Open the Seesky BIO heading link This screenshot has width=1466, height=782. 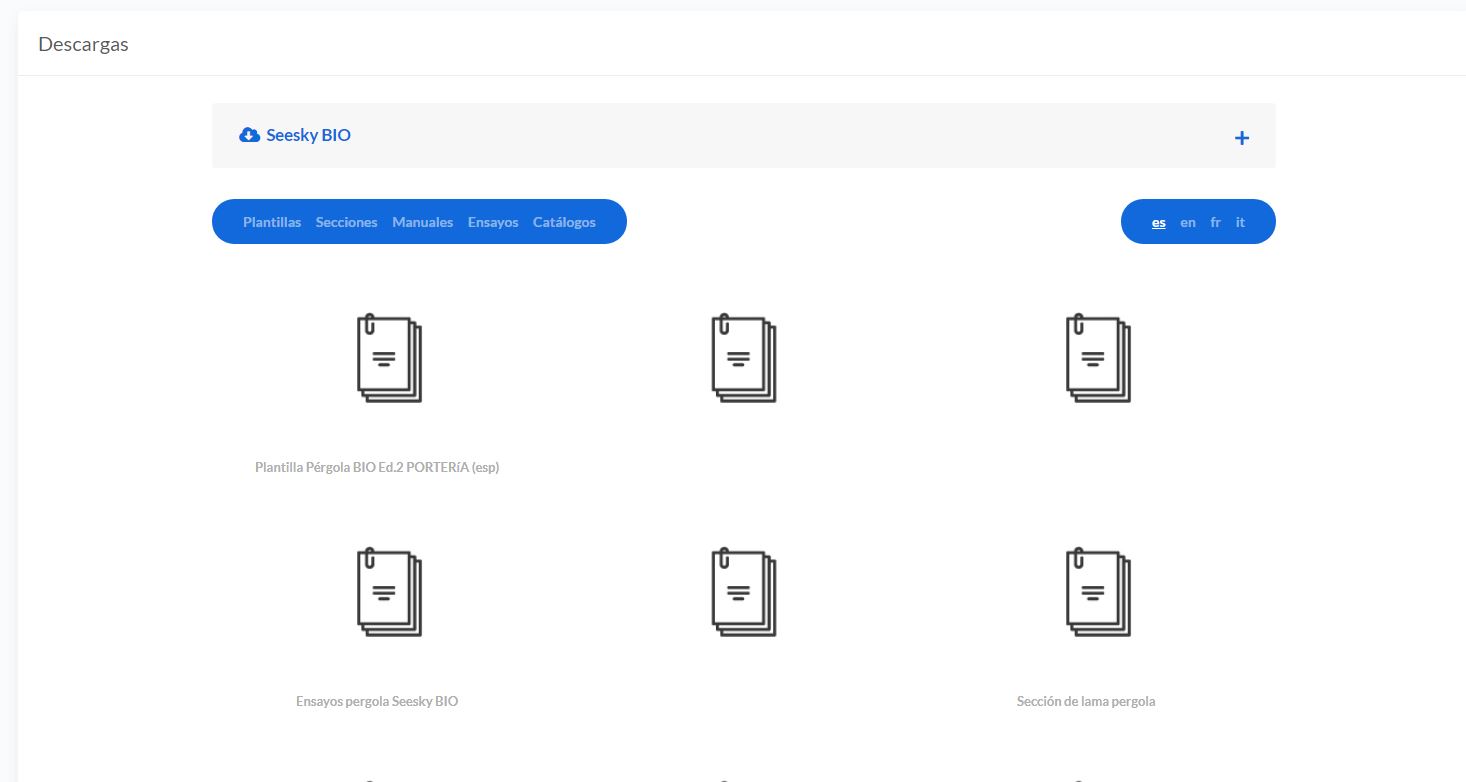(308, 135)
